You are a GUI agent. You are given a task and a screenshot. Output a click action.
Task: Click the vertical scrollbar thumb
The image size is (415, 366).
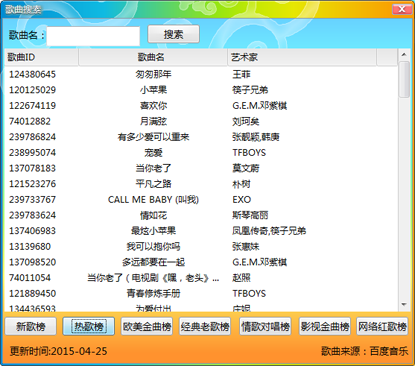click(404, 79)
